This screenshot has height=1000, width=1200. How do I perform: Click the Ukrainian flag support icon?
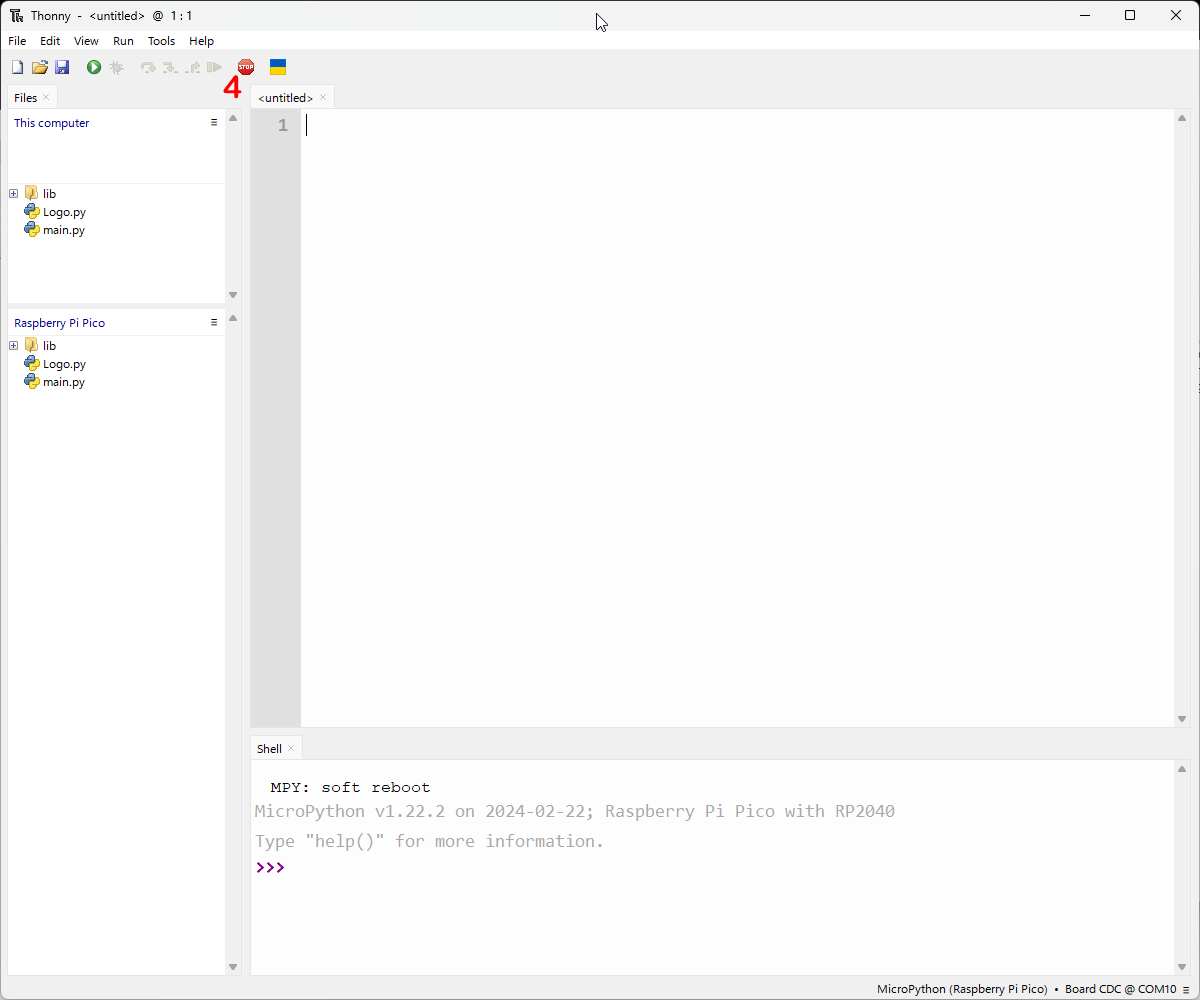[277, 66]
